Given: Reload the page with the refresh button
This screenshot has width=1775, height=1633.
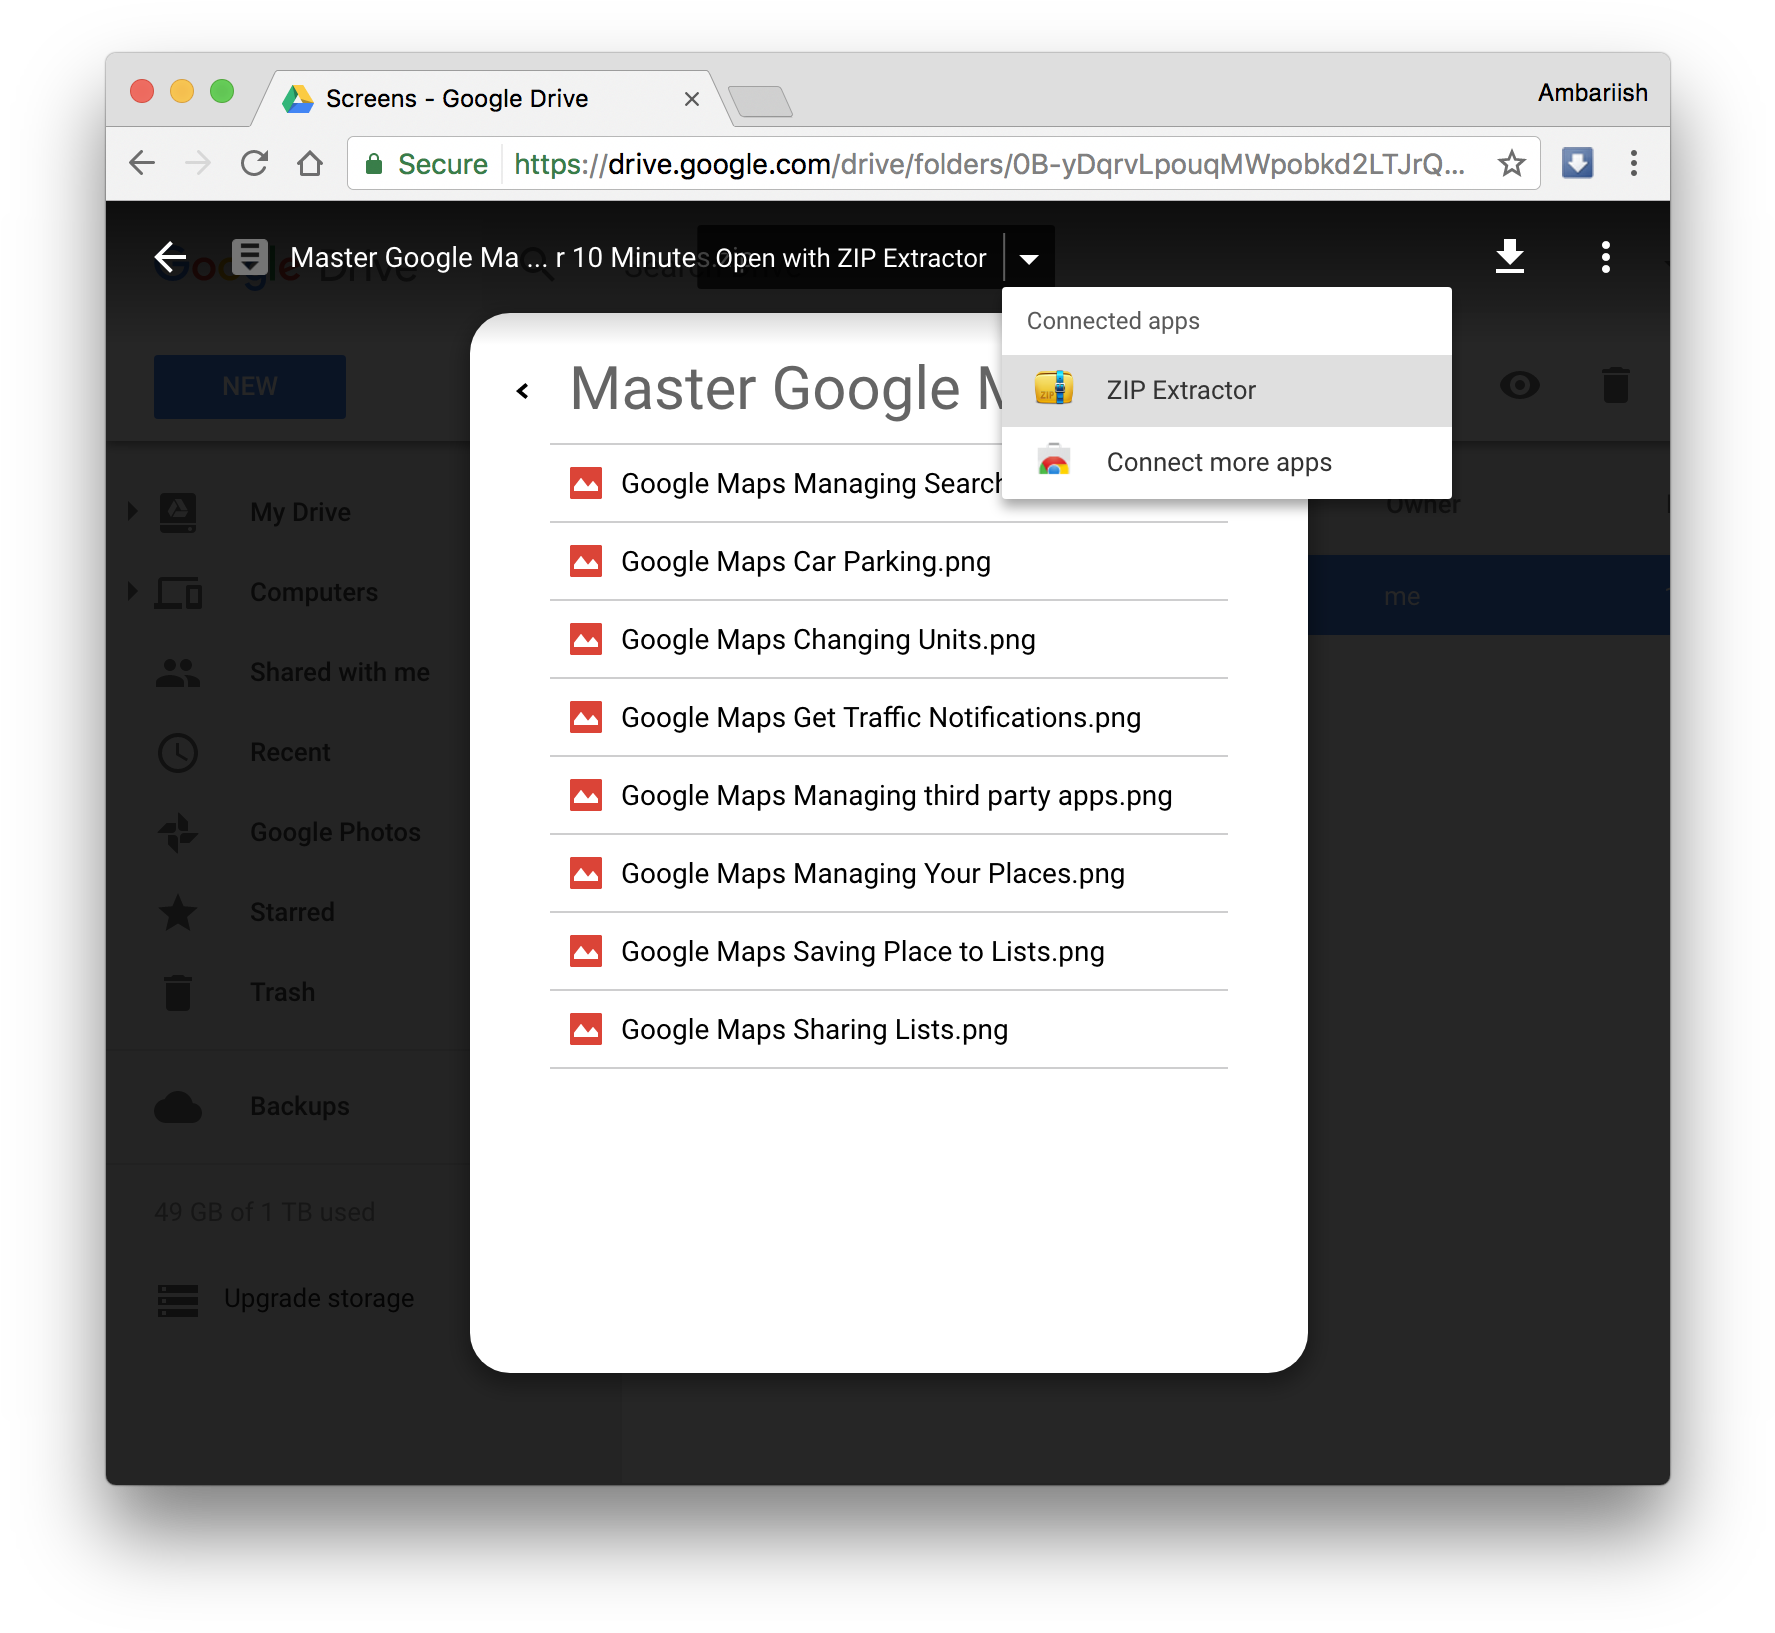Looking at the screenshot, I should (254, 163).
